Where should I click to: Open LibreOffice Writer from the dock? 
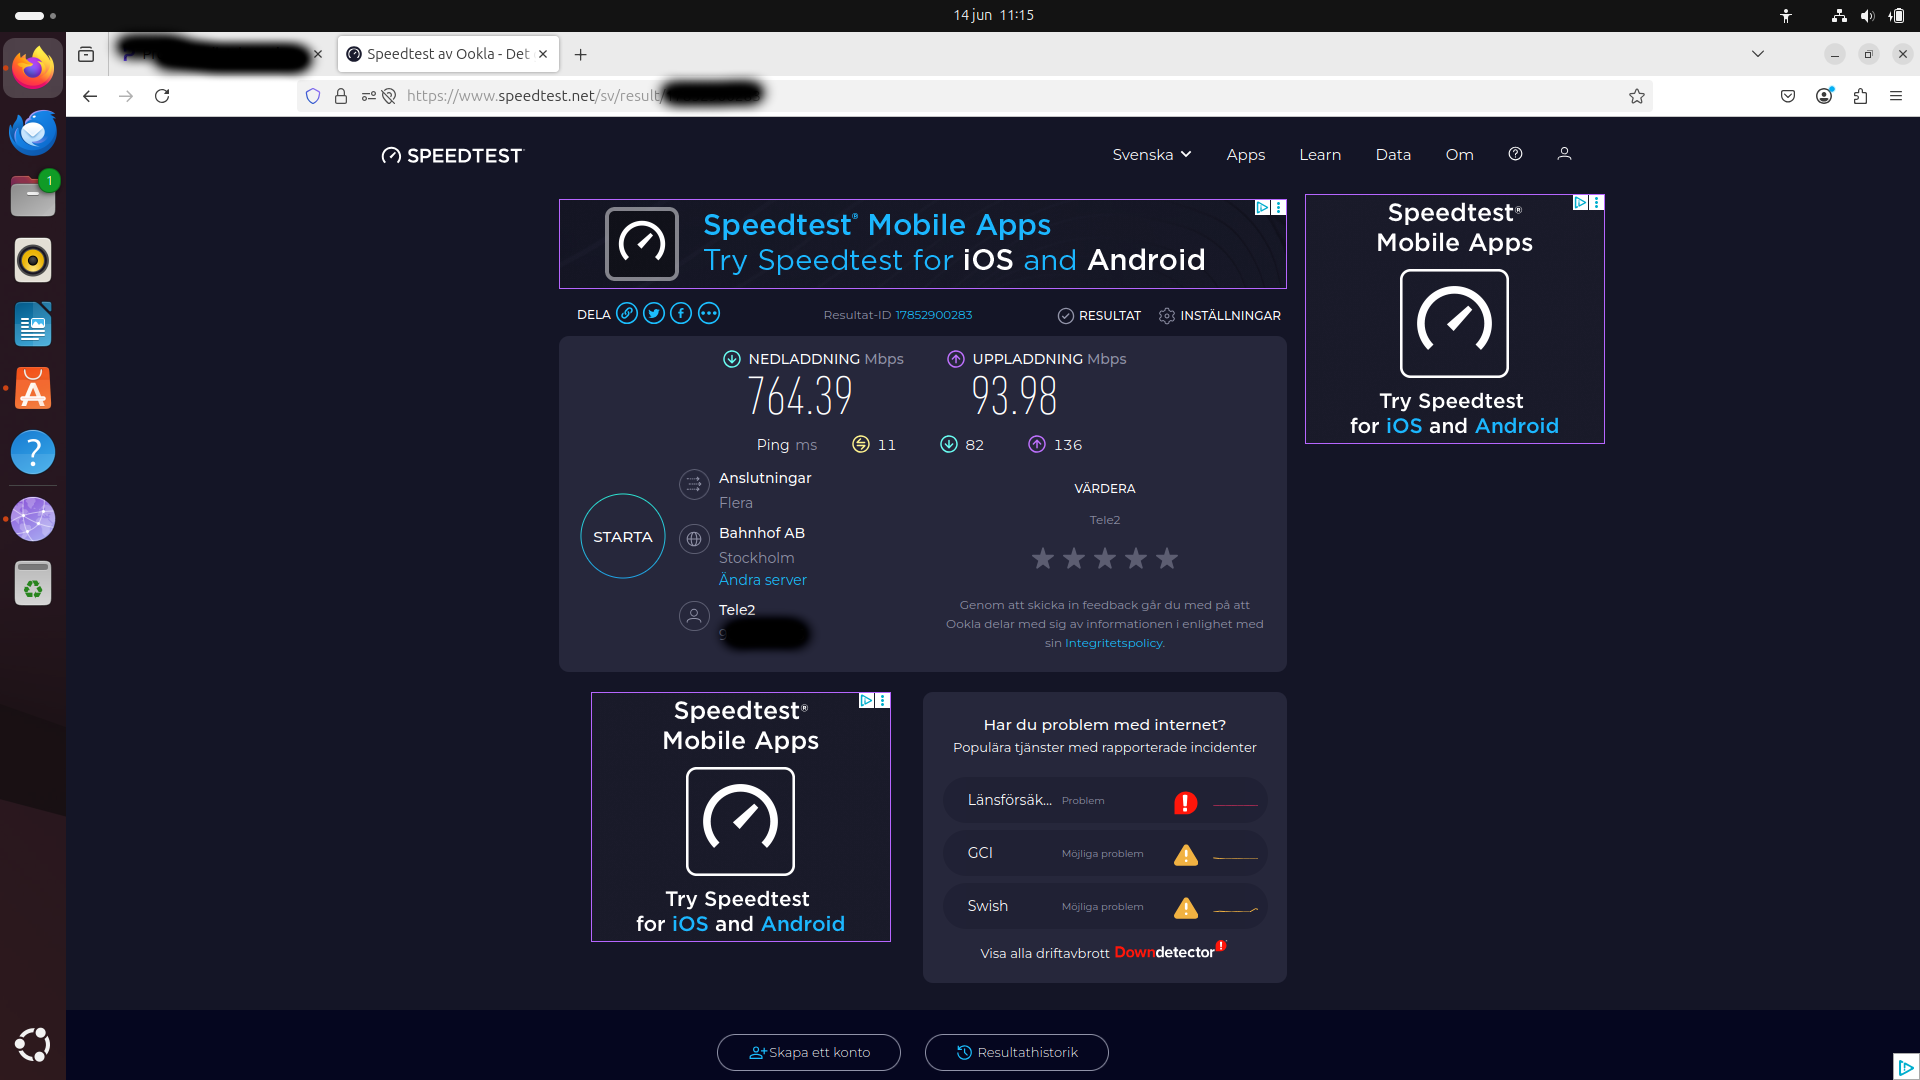(x=33, y=324)
